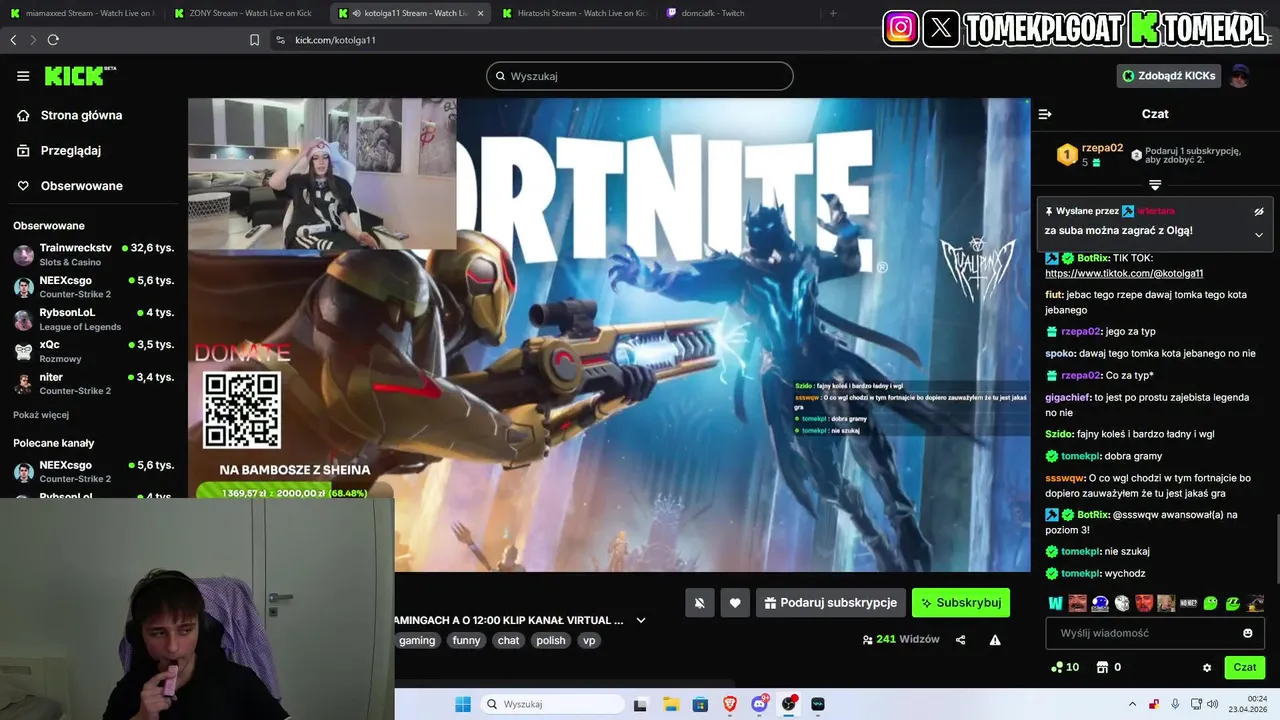
Task: Open Brave browser from the taskbar
Action: pyautogui.click(x=730, y=704)
